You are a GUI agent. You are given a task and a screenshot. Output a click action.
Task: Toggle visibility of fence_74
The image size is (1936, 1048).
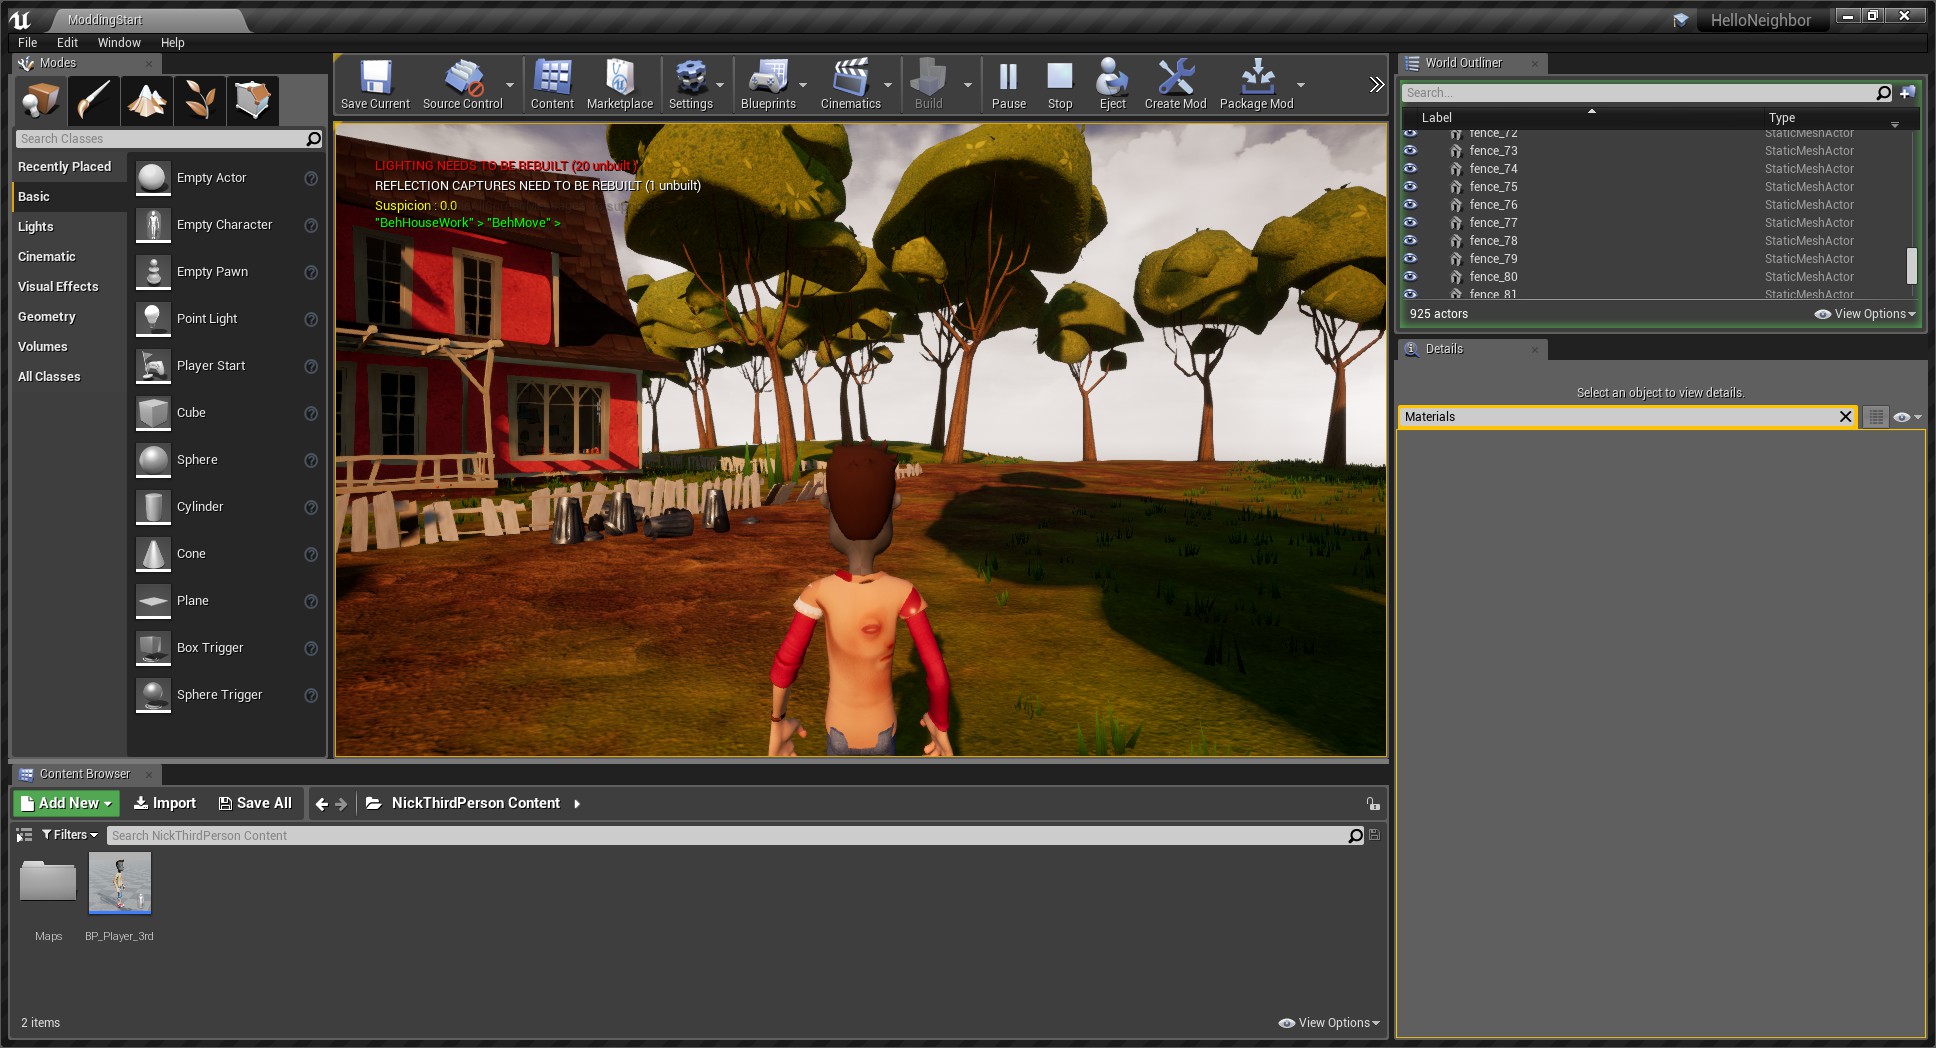pyautogui.click(x=1410, y=169)
